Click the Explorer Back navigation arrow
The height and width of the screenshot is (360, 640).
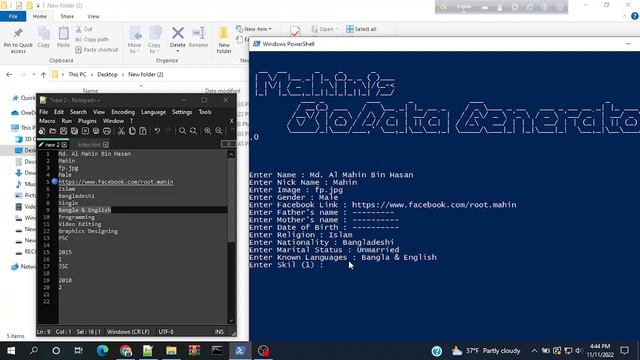pyautogui.click(x=9, y=75)
